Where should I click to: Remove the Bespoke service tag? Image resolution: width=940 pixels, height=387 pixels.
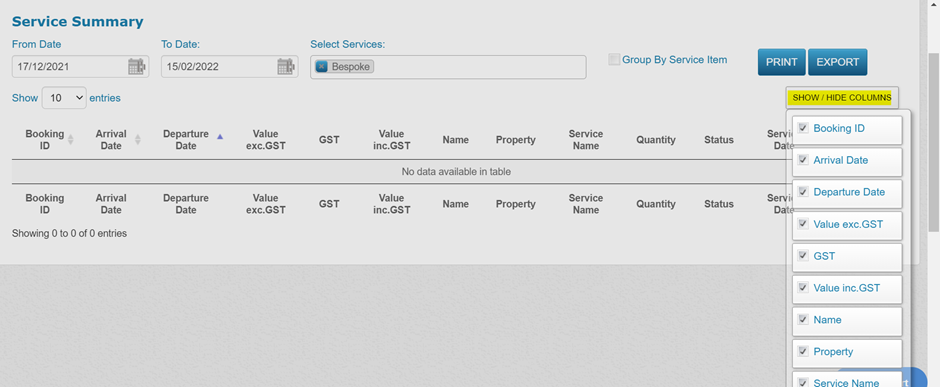321,66
